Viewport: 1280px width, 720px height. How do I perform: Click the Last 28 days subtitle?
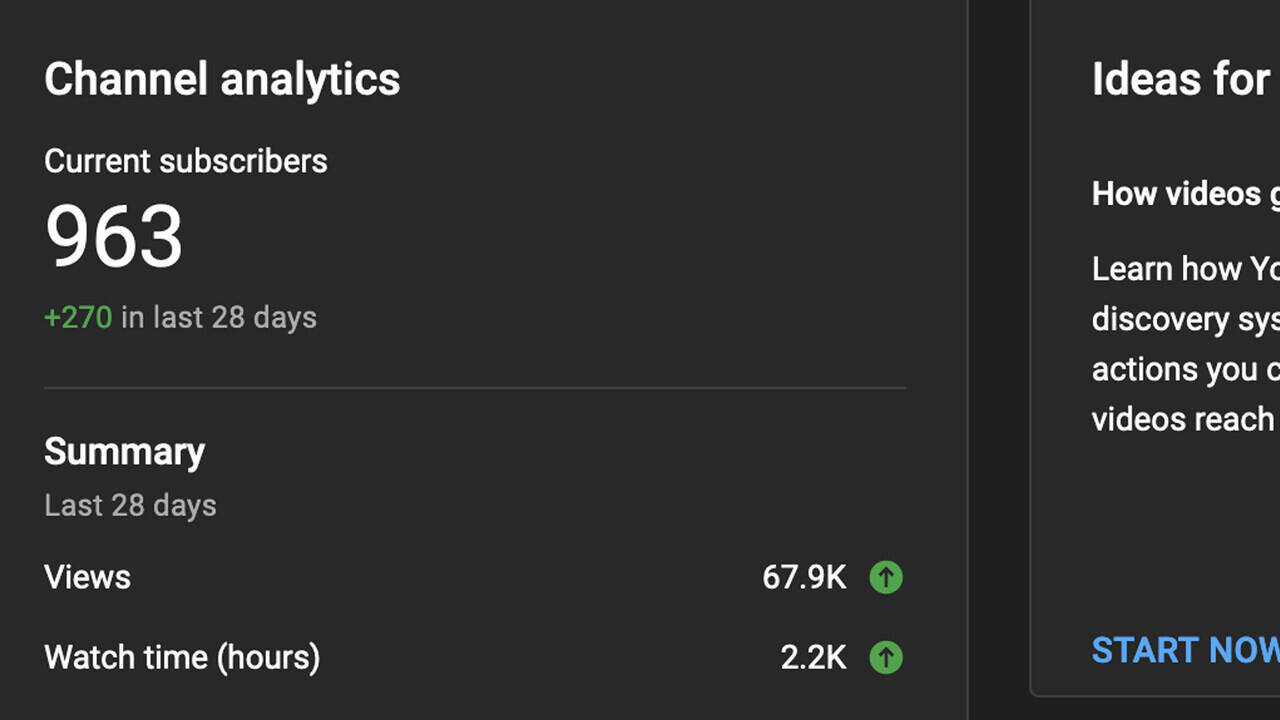pos(130,505)
